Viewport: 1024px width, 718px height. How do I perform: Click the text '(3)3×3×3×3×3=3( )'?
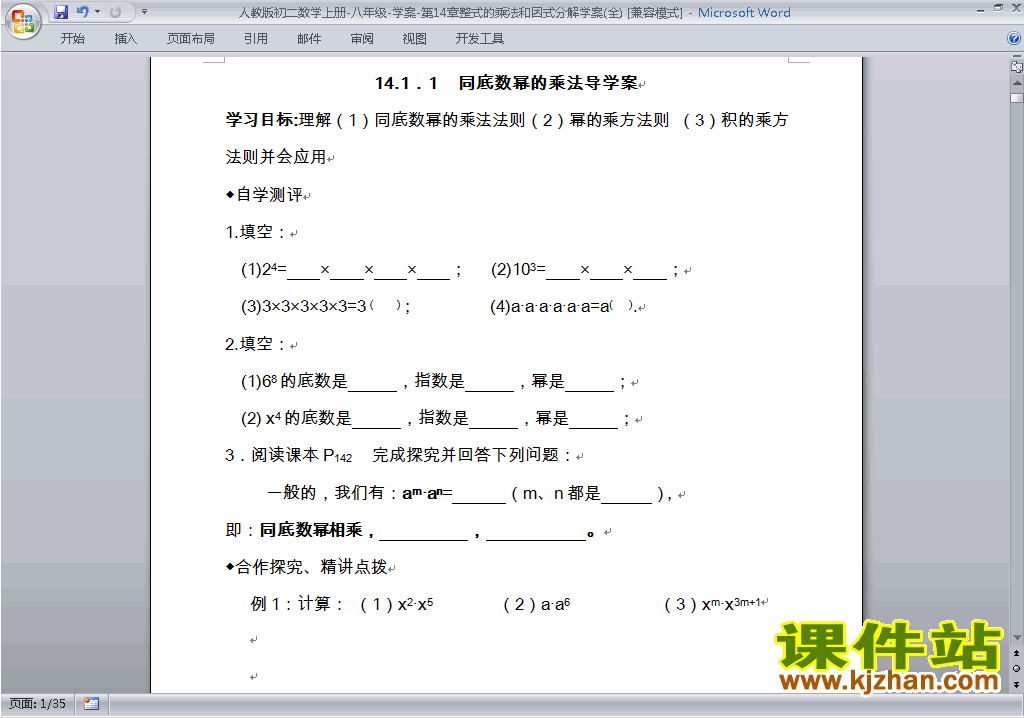point(322,306)
